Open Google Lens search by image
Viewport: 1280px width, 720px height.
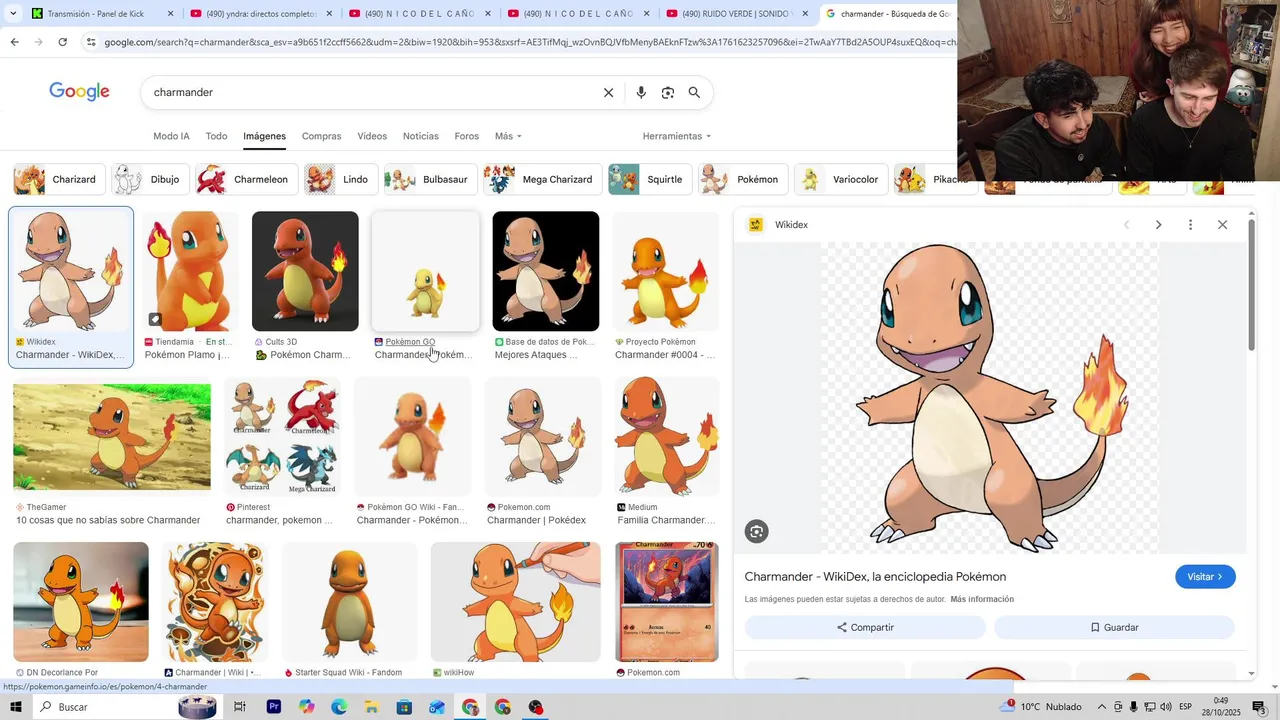click(x=668, y=92)
